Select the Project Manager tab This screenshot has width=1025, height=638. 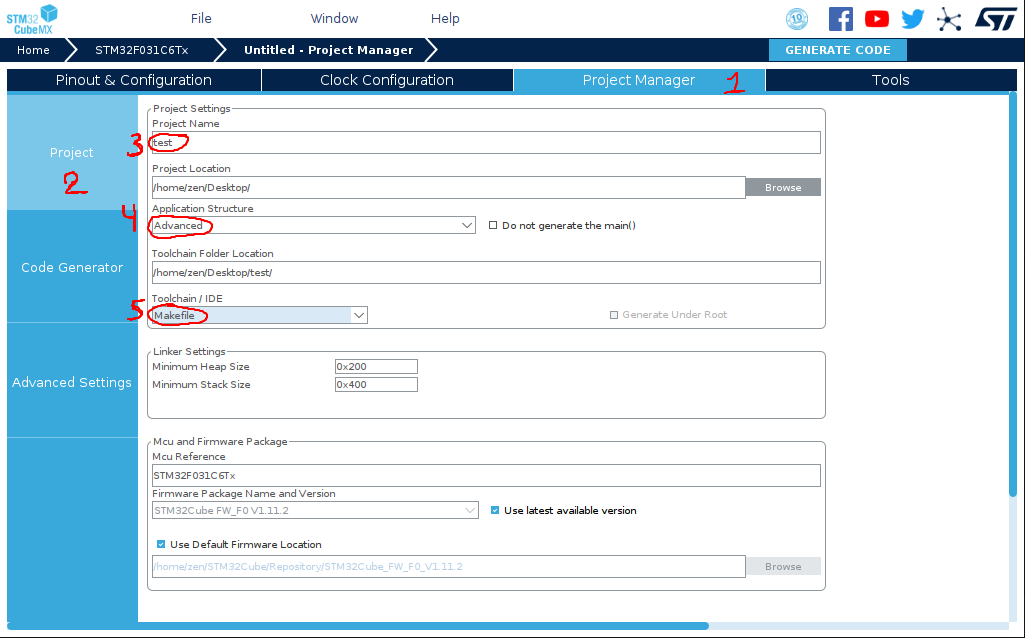[x=639, y=80]
